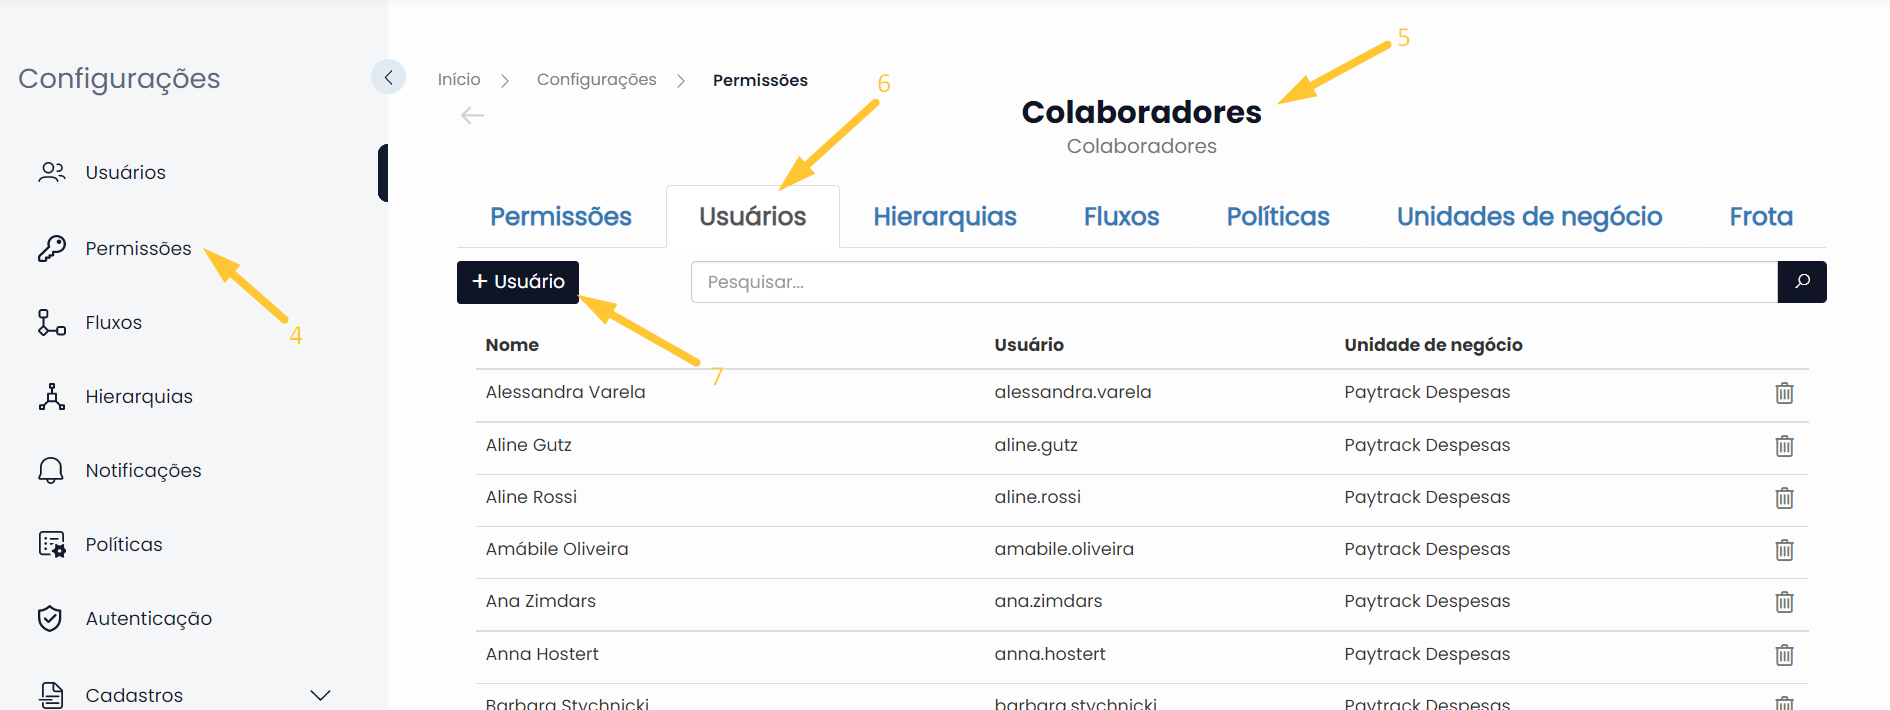The image size is (1890, 710).
Task: Open Fluxos via its branch icon
Action: tap(52, 322)
